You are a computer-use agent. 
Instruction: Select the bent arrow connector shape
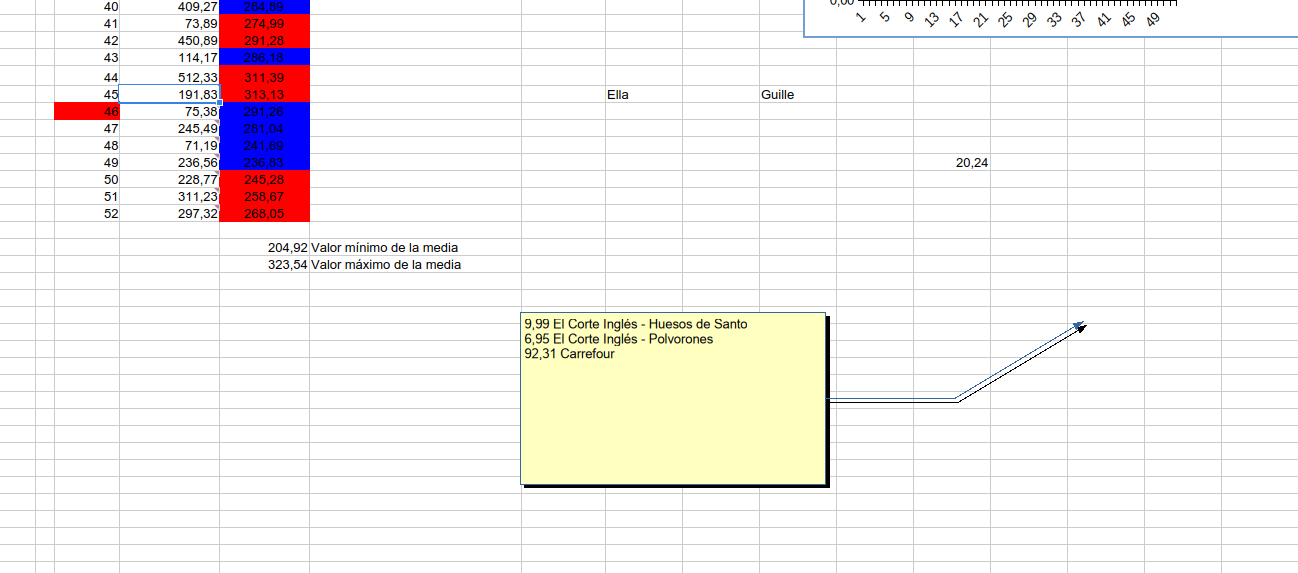coord(955,398)
